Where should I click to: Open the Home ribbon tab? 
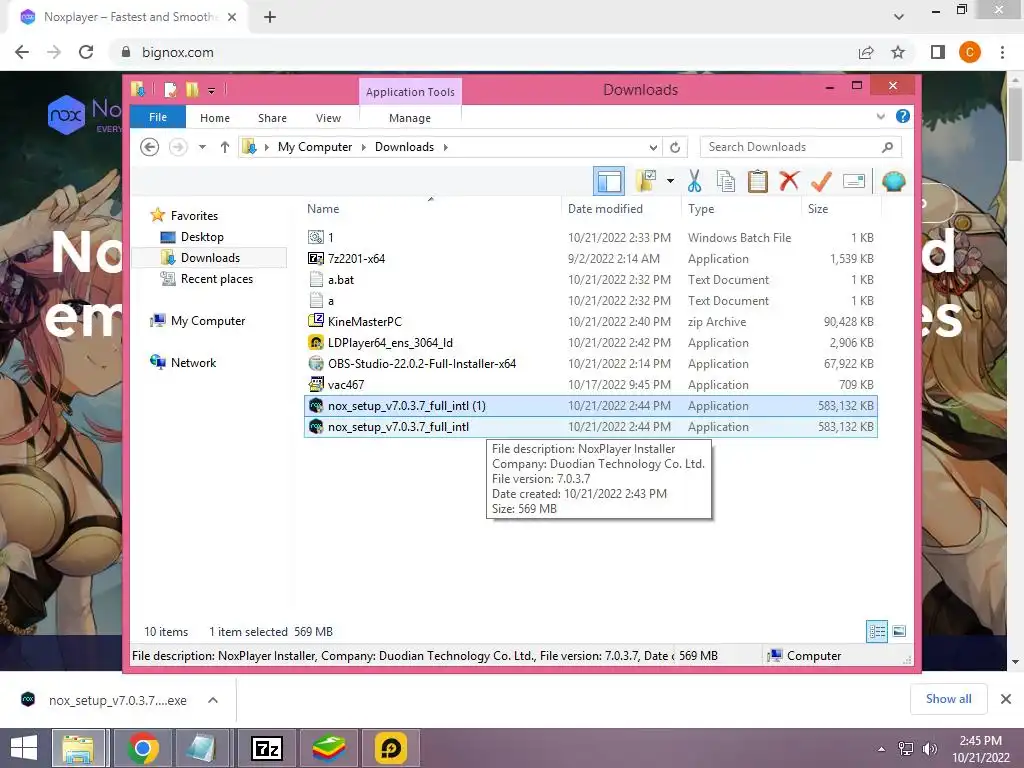point(215,118)
